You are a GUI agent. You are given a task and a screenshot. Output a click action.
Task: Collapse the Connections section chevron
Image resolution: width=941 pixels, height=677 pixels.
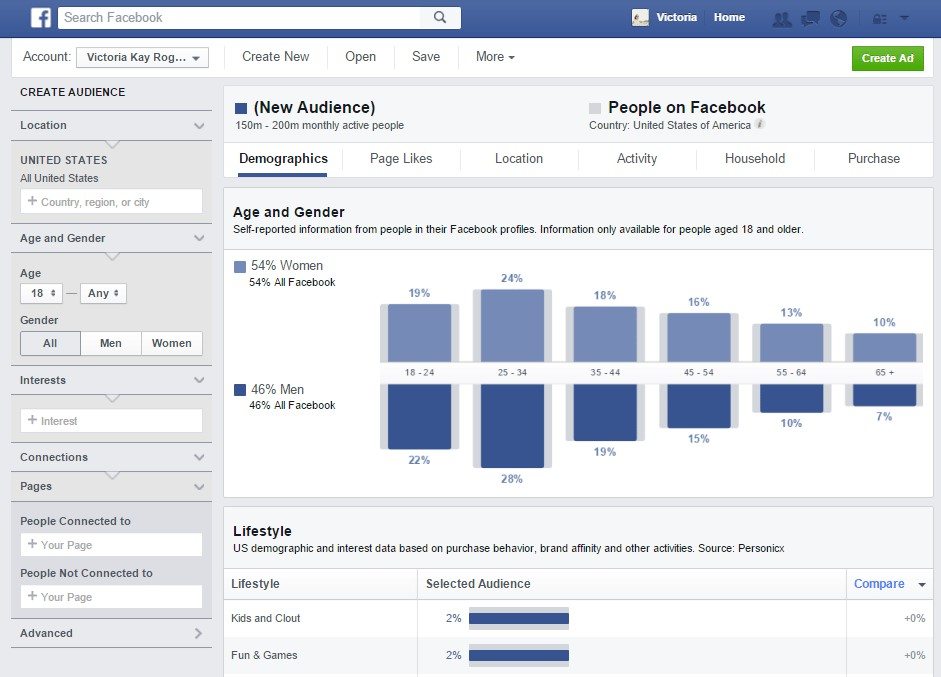click(x=199, y=457)
